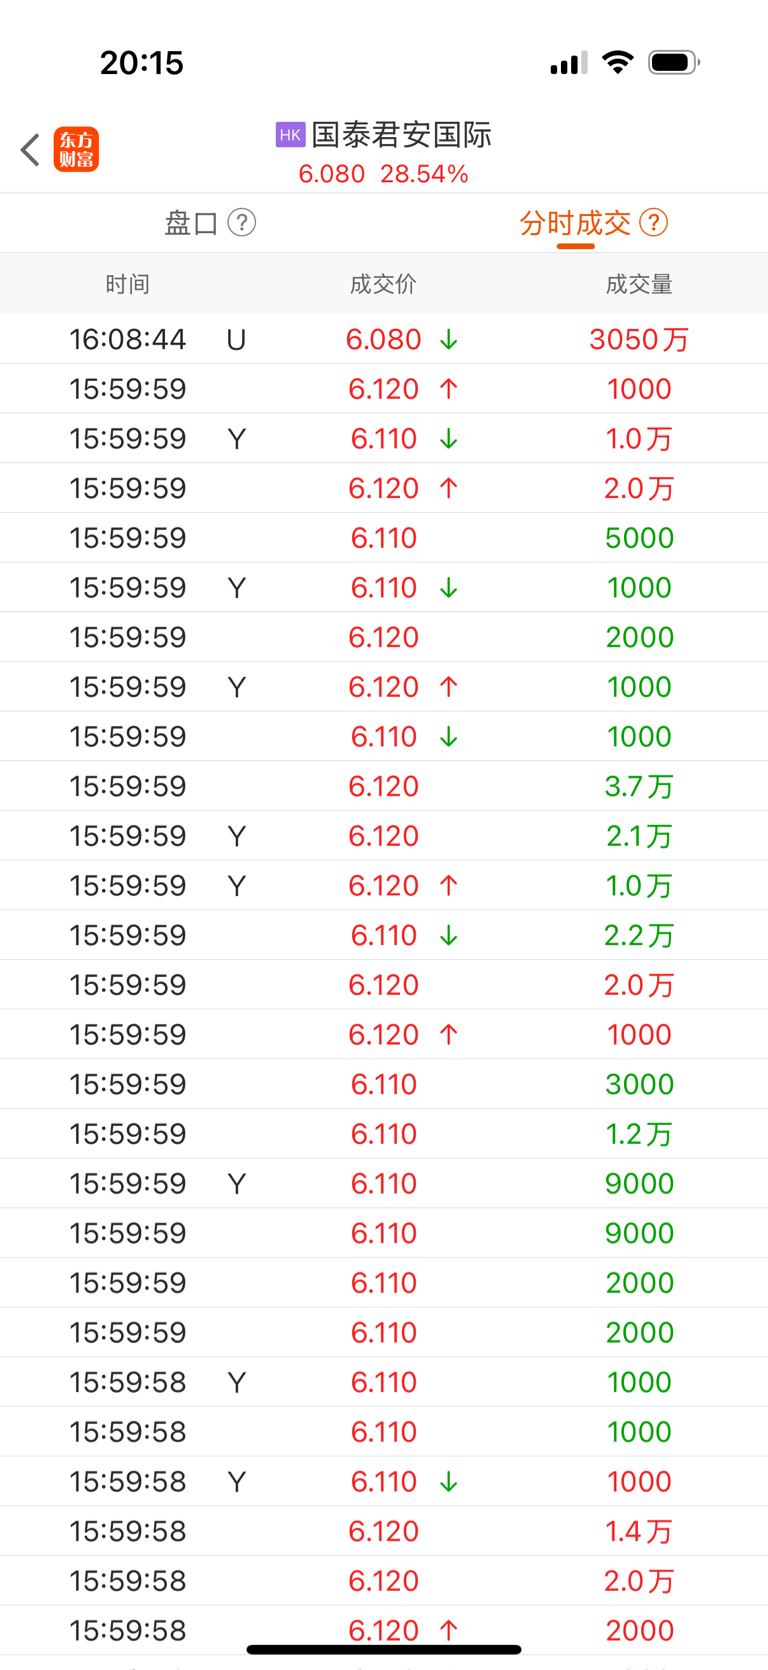Image resolution: width=768 pixels, height=1670 pixels.
Task: Tap the 国泰君安国际 stock title
Action: pyautogui.click(x=402, y=135)
